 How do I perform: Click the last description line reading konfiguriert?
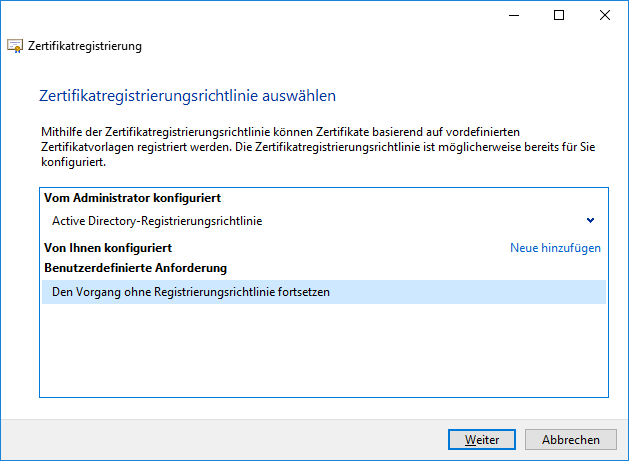pyautogui.click(x=73, y=162)
